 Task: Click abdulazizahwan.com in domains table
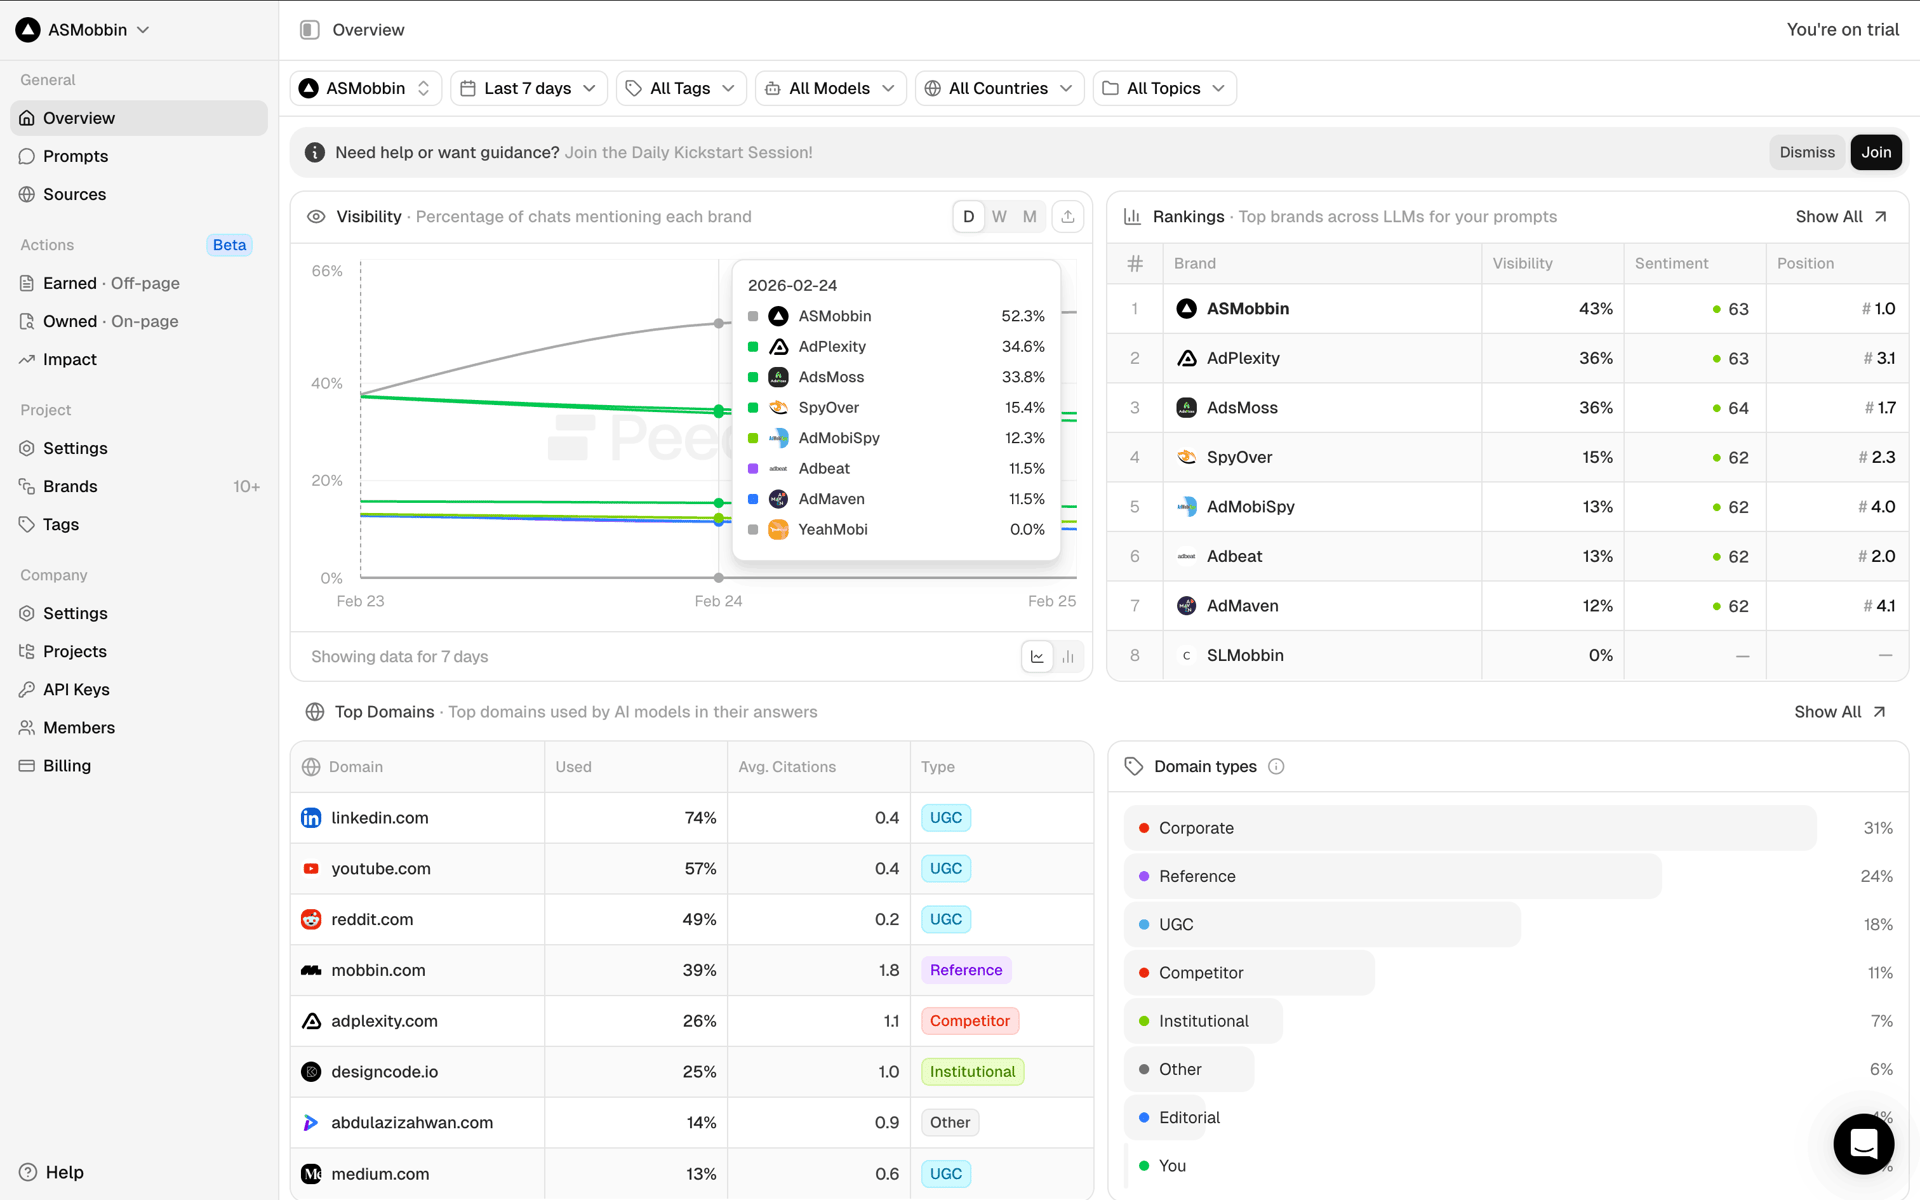tap(412, 1122)
